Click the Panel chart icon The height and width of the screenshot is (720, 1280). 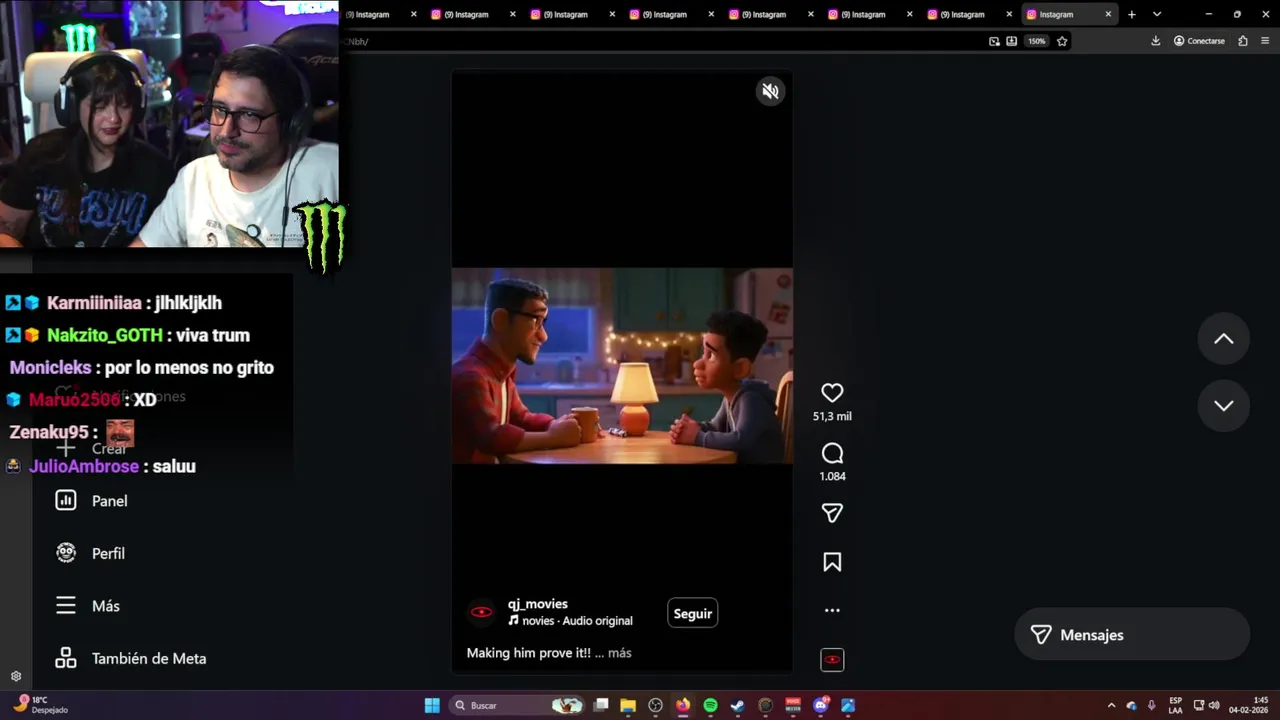pyautogui.click(x=66, y=500)
